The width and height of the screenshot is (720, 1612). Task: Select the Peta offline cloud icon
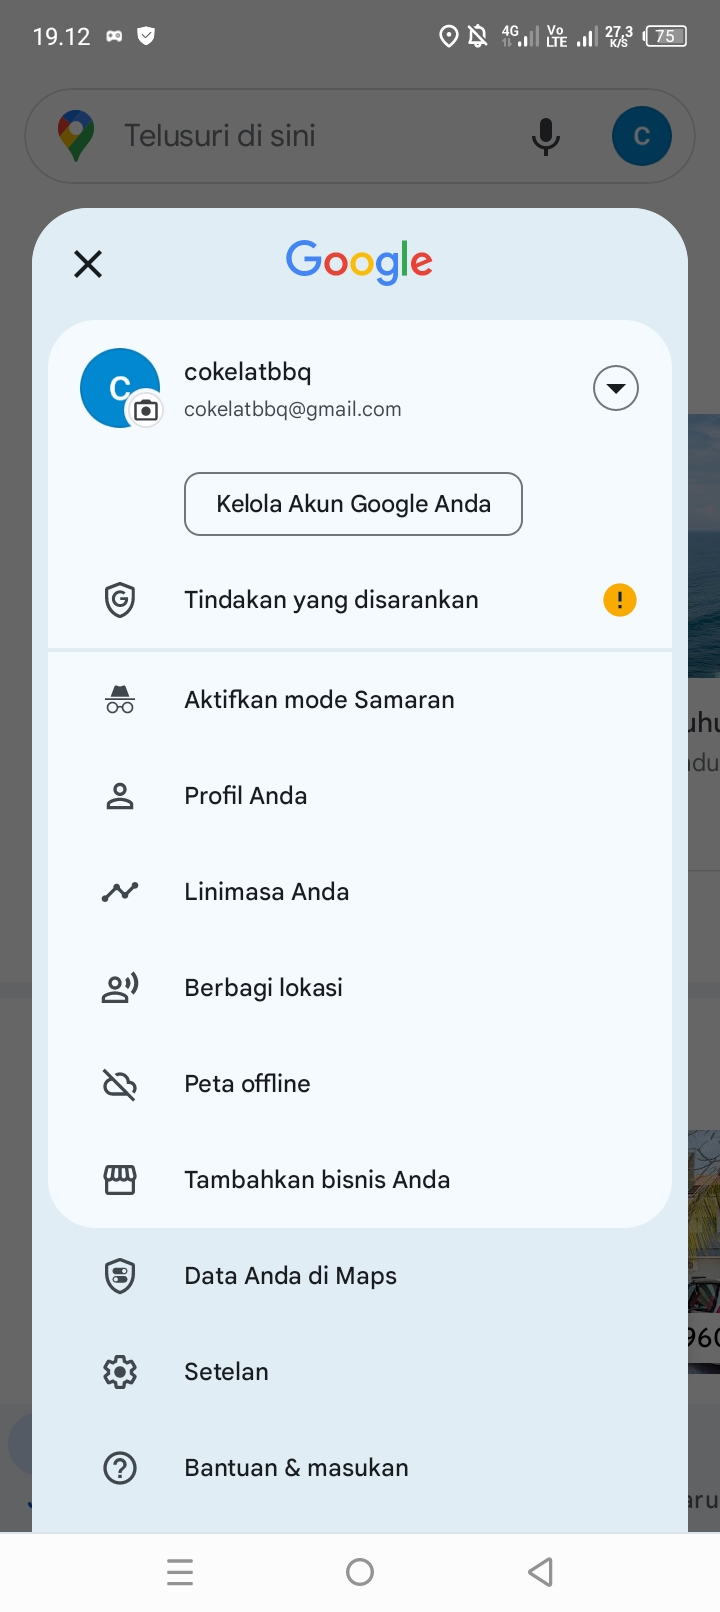click(120, 1084)
